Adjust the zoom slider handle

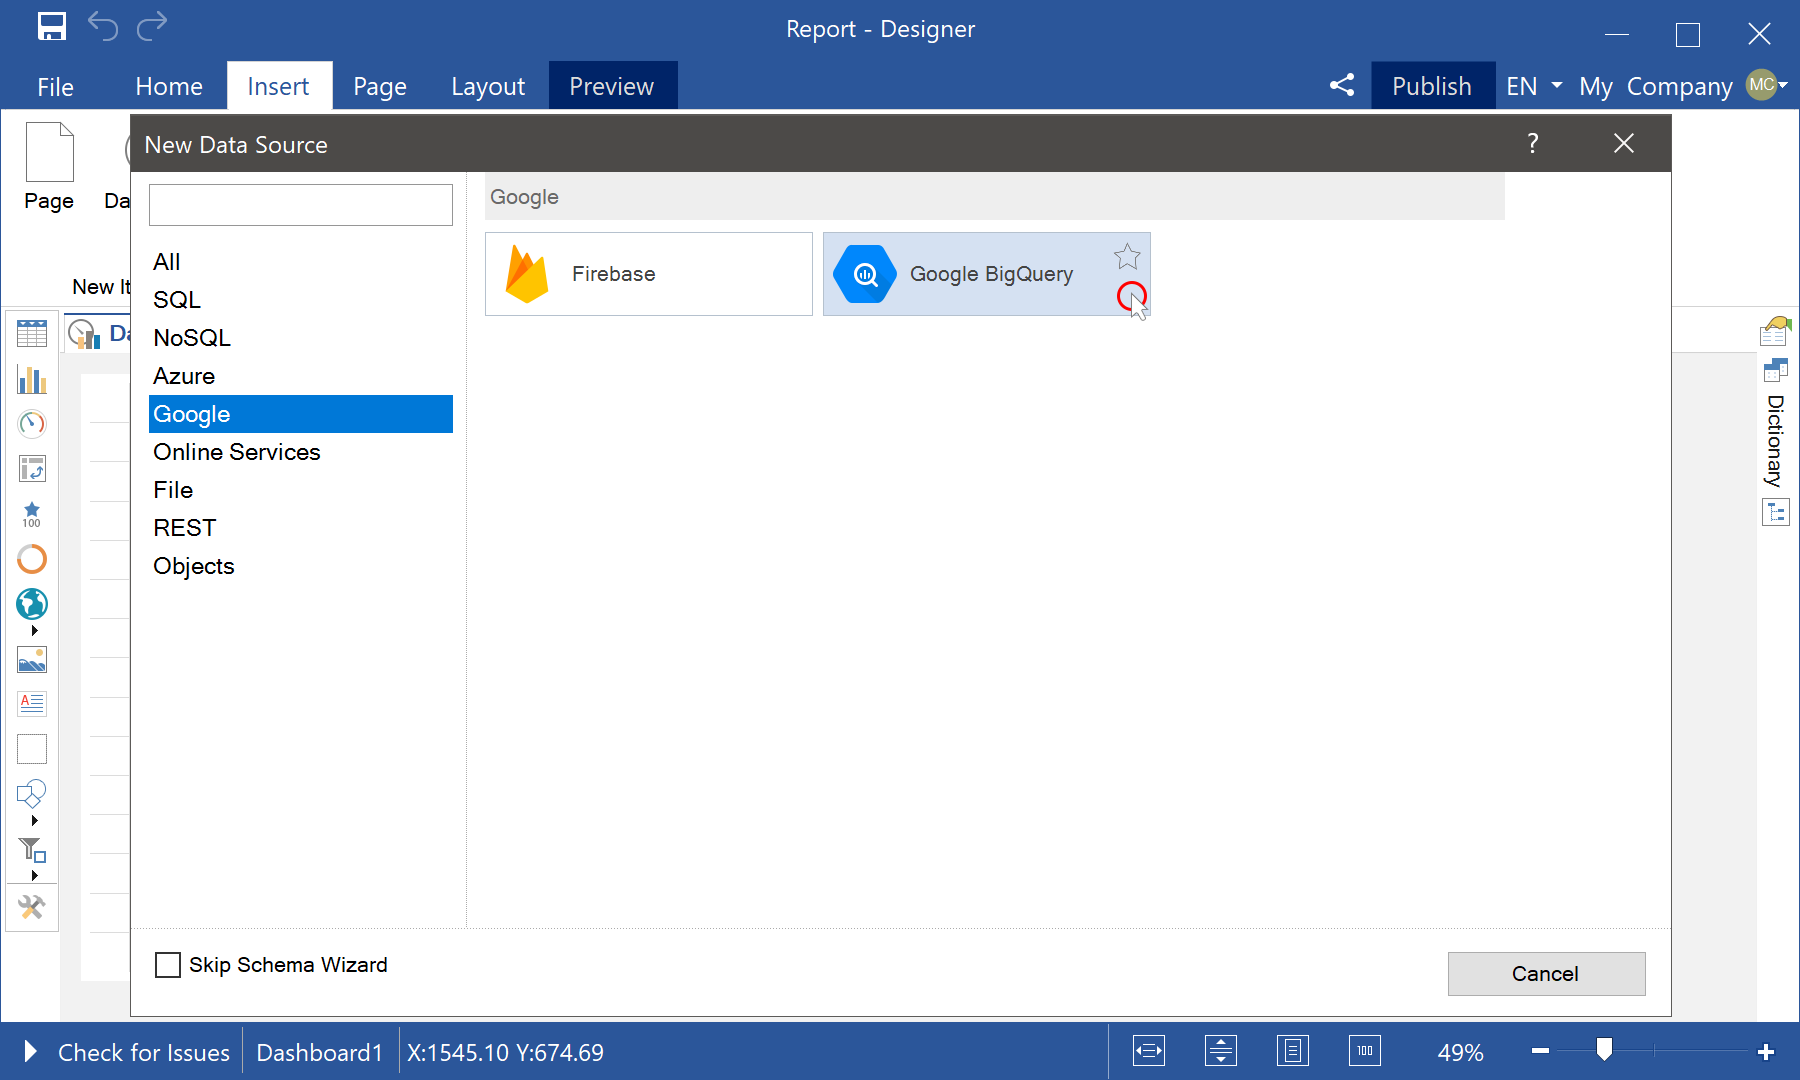click(1604, 1049)
